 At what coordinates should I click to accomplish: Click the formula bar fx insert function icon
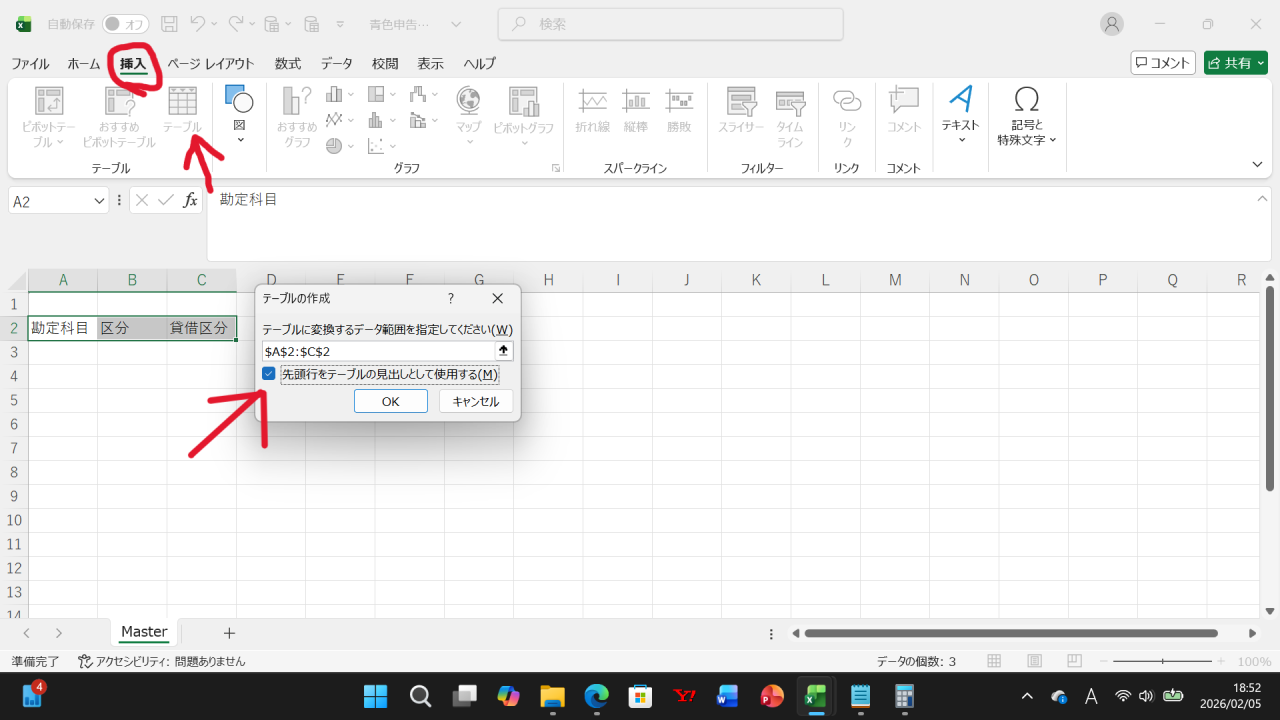click(190, 201)
